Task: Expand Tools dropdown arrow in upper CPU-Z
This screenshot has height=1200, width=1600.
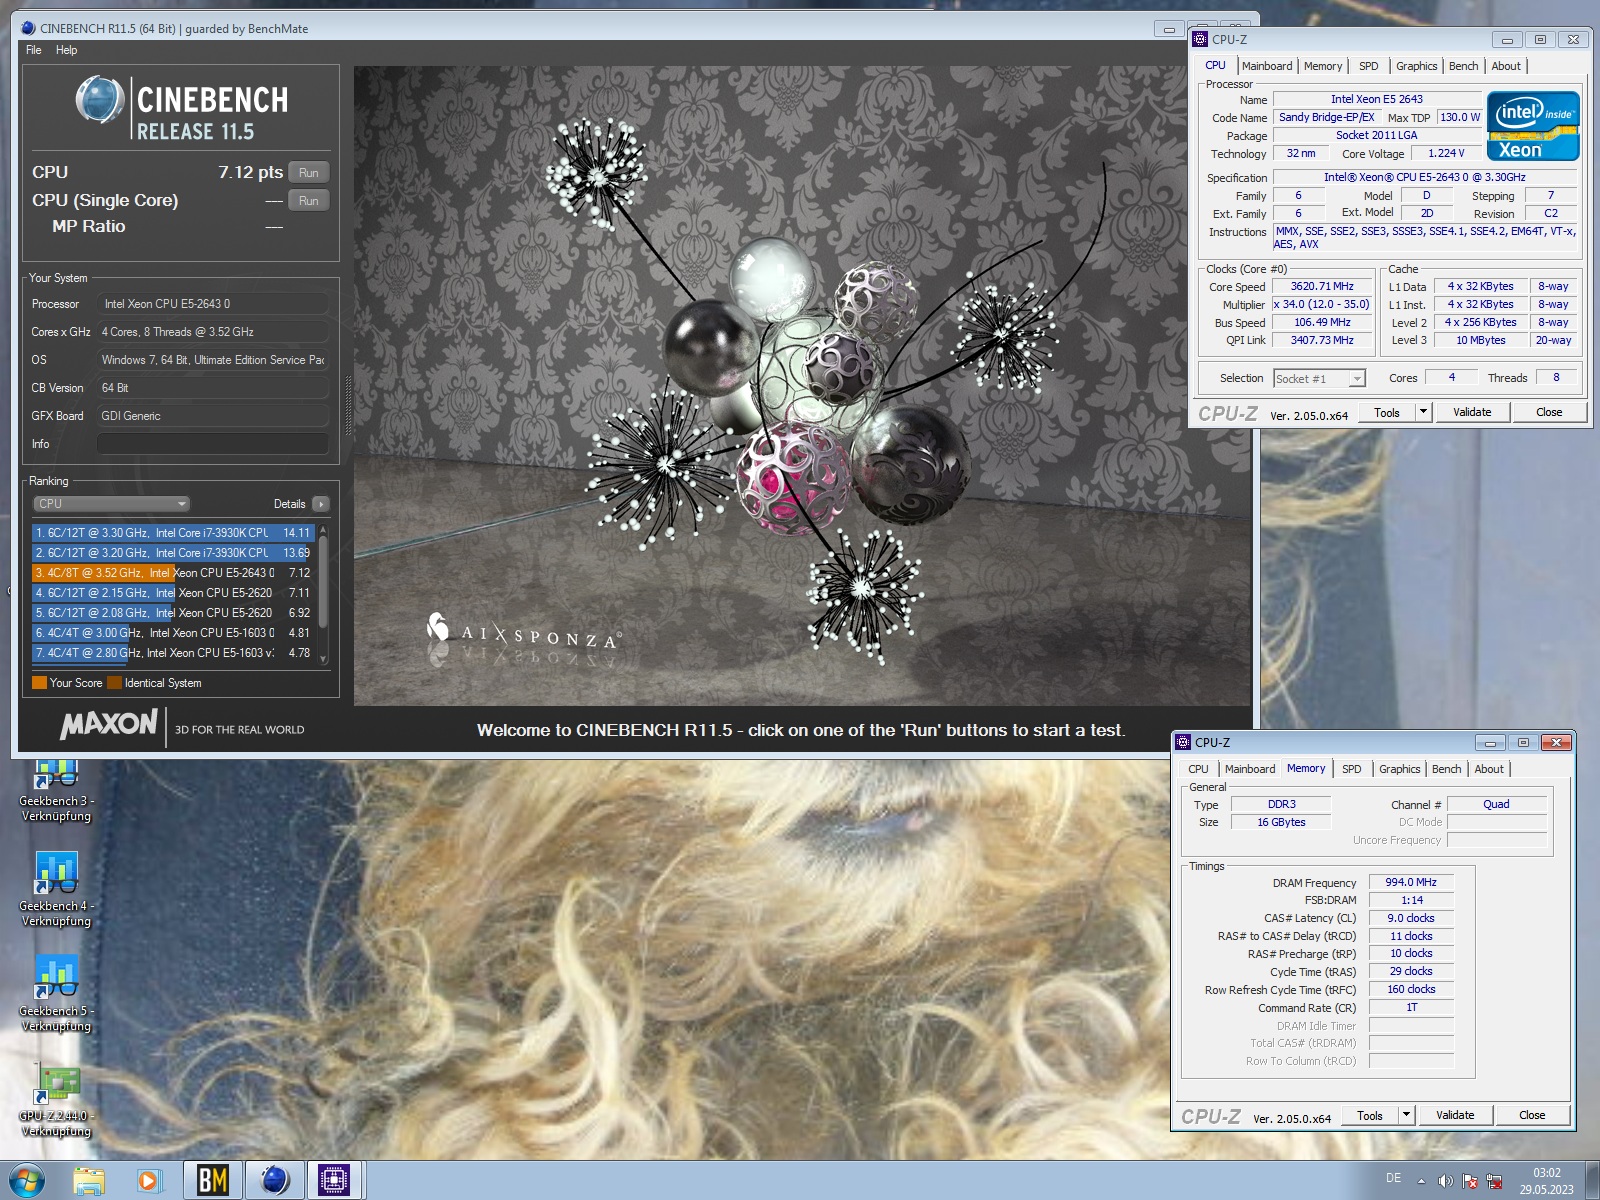Action: coord(1423,412)
